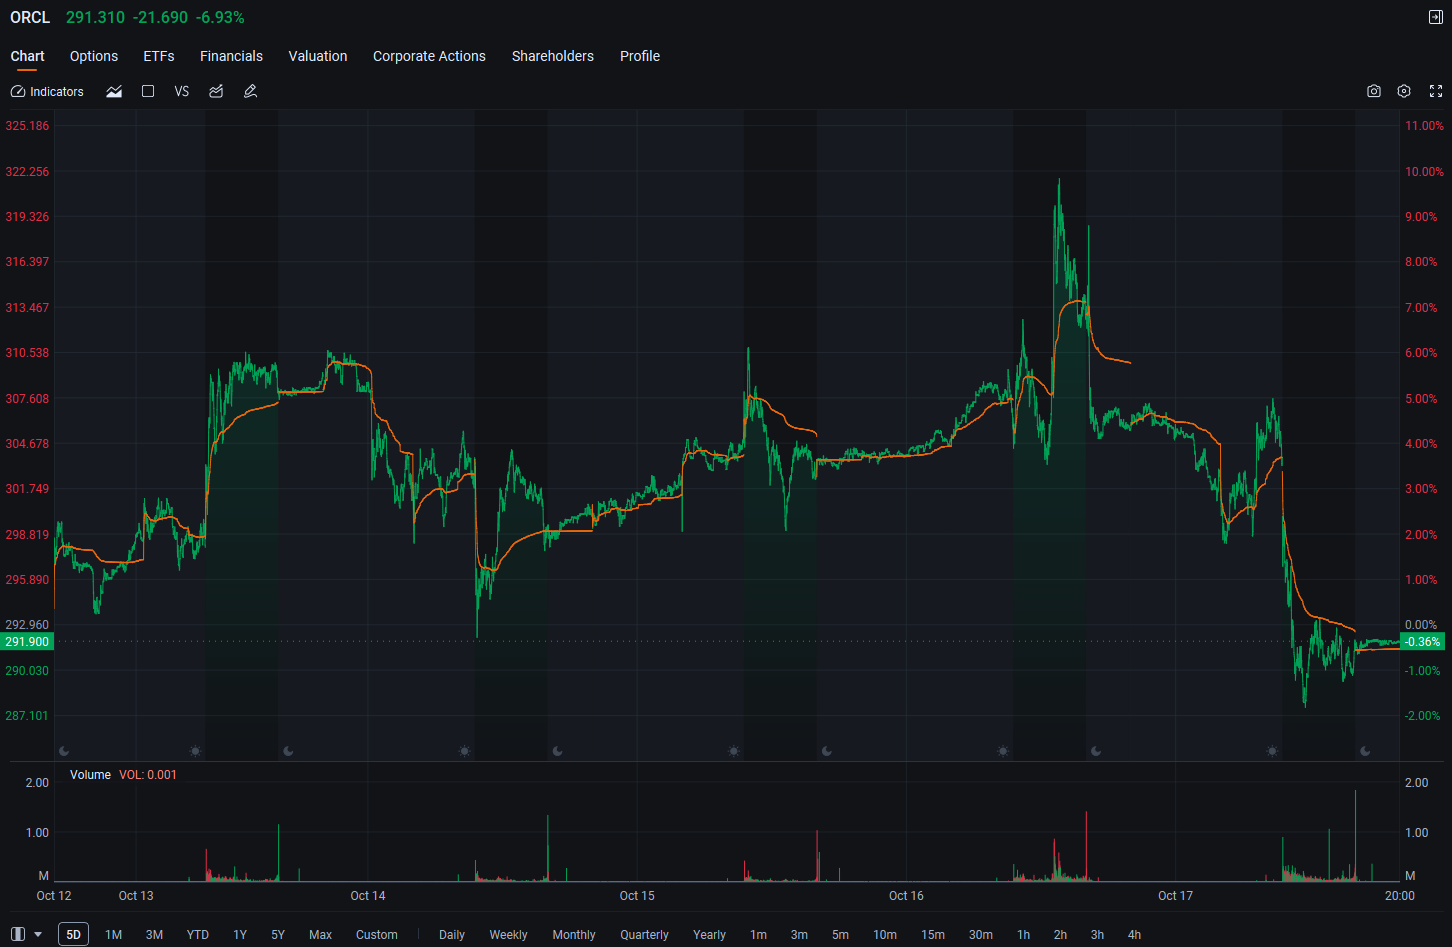
Task: Select the 3M (three month) range
Action: (154, 934)
